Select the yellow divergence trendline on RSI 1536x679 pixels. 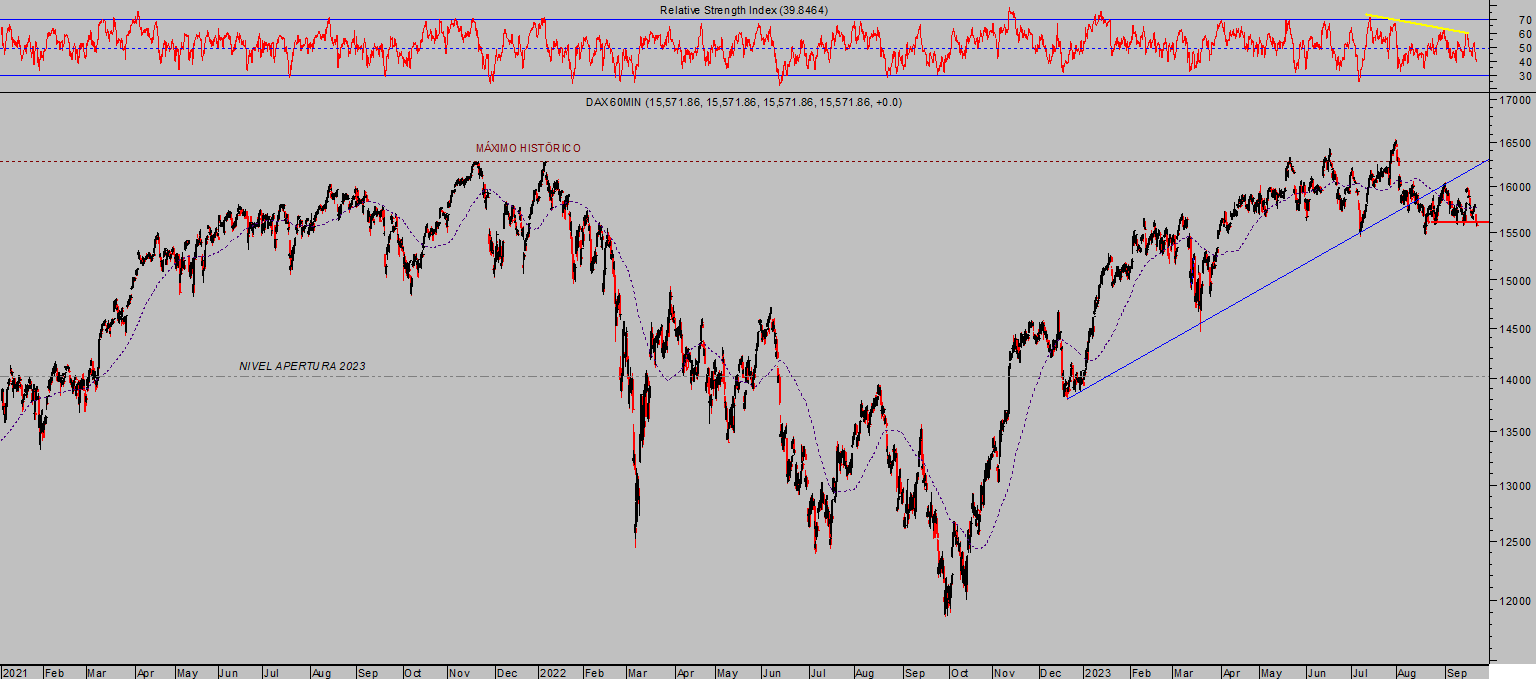coord(1416,24)
